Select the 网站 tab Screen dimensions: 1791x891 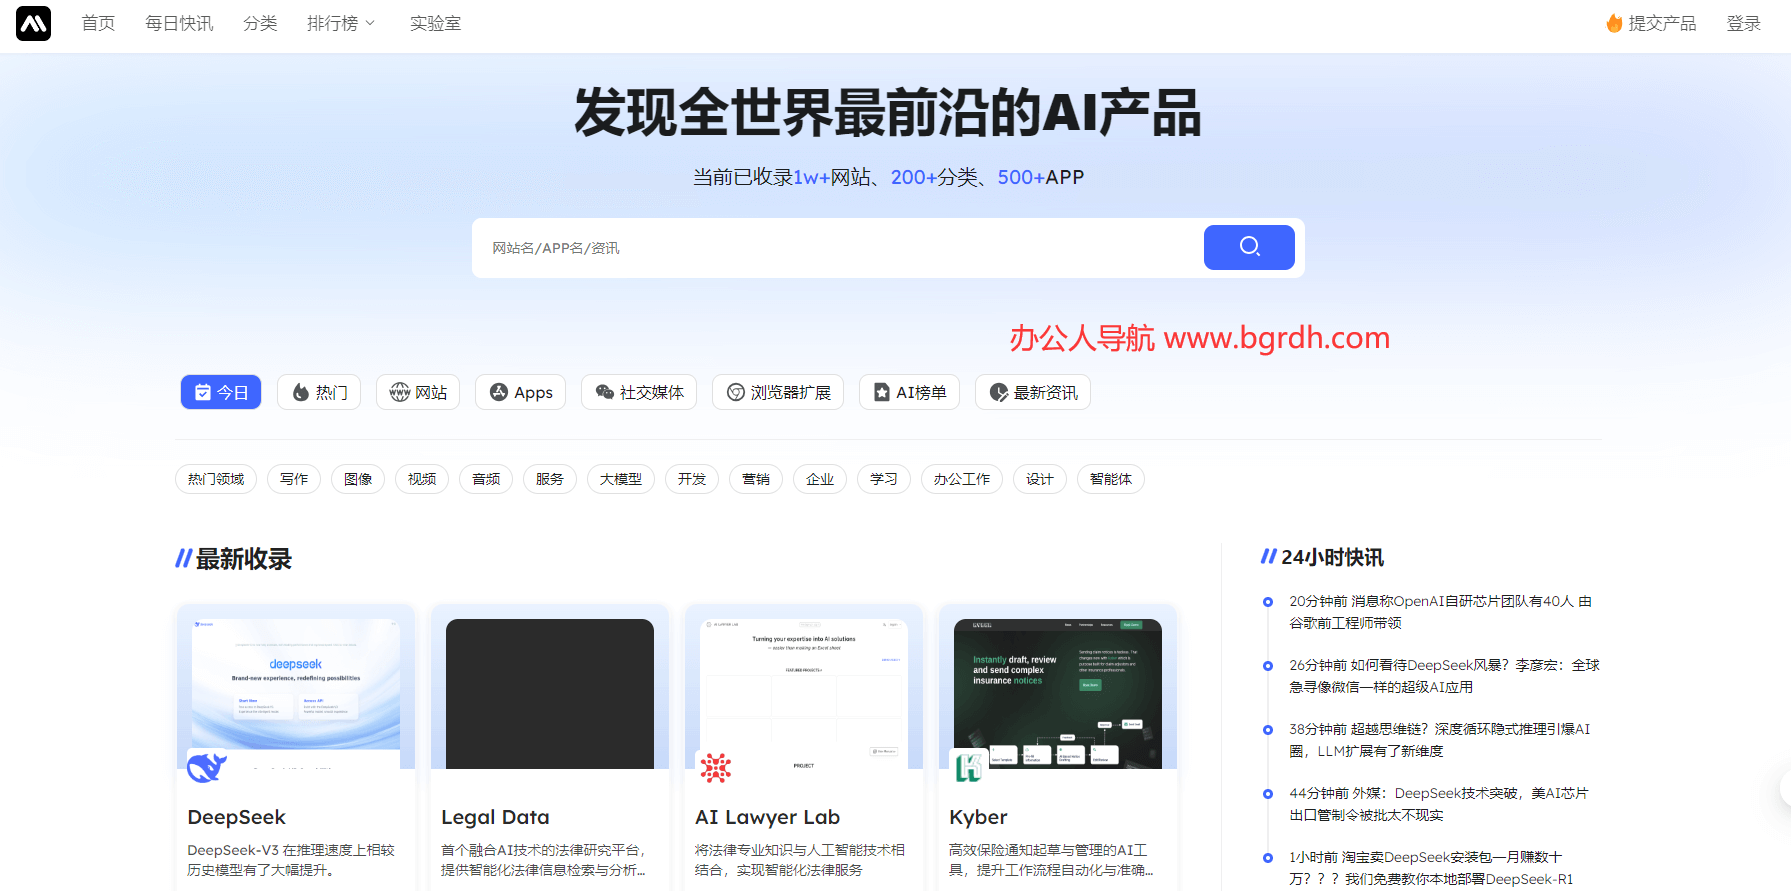pos(418,392)
